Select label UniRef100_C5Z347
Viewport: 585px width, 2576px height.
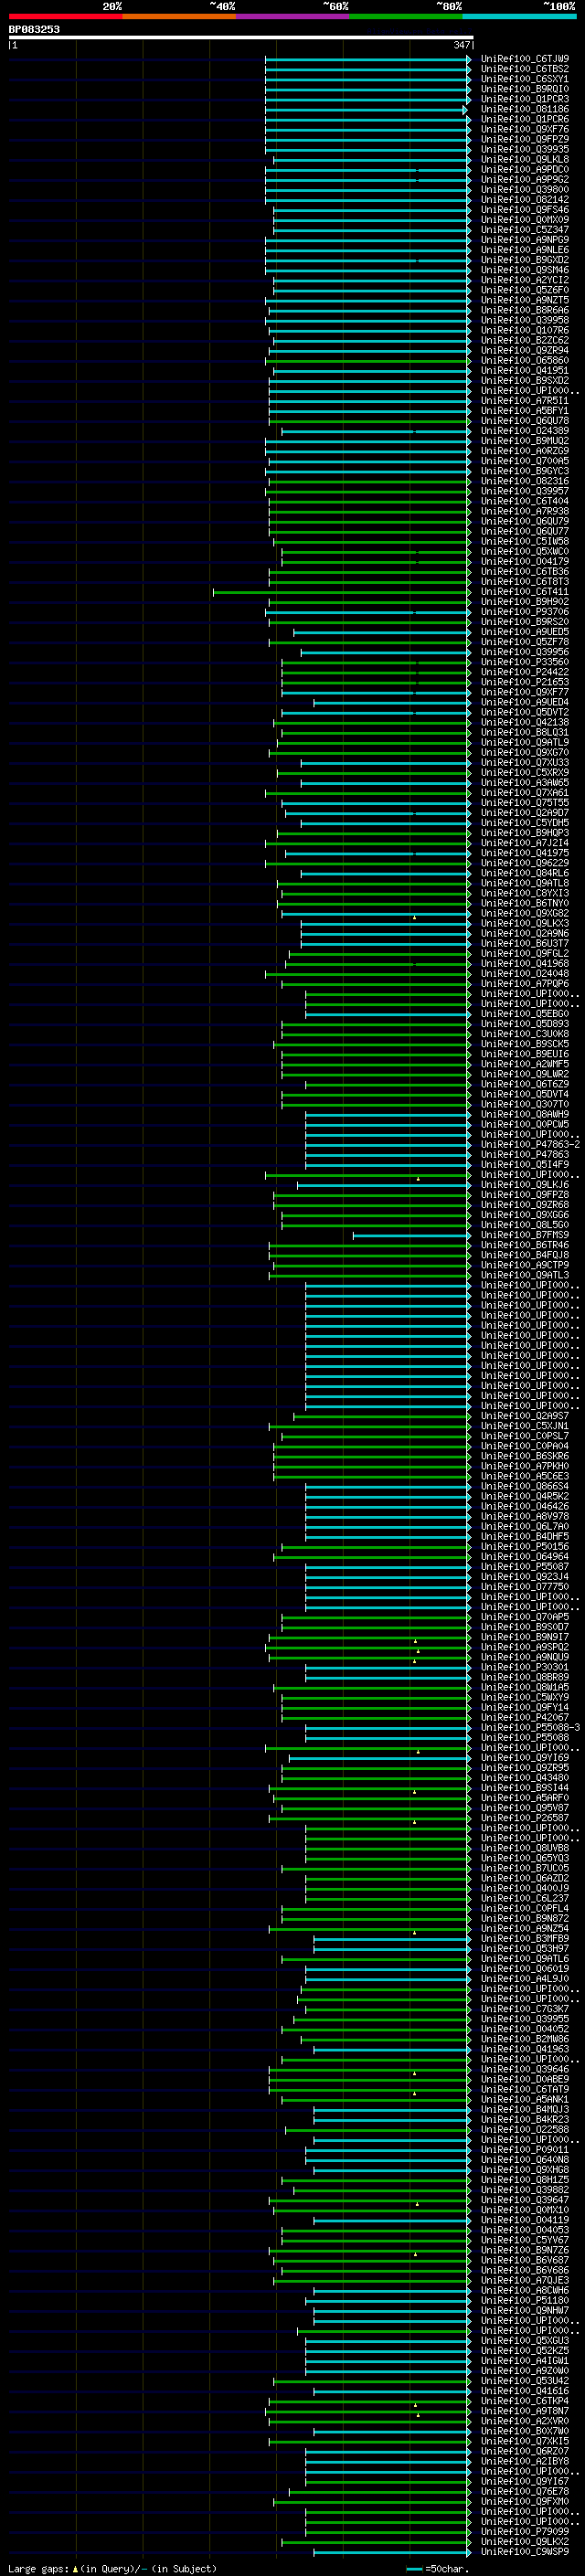525,230
